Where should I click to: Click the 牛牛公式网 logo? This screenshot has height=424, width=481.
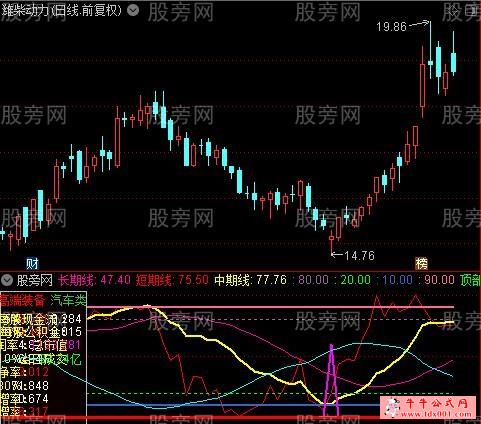pos(428,407)
